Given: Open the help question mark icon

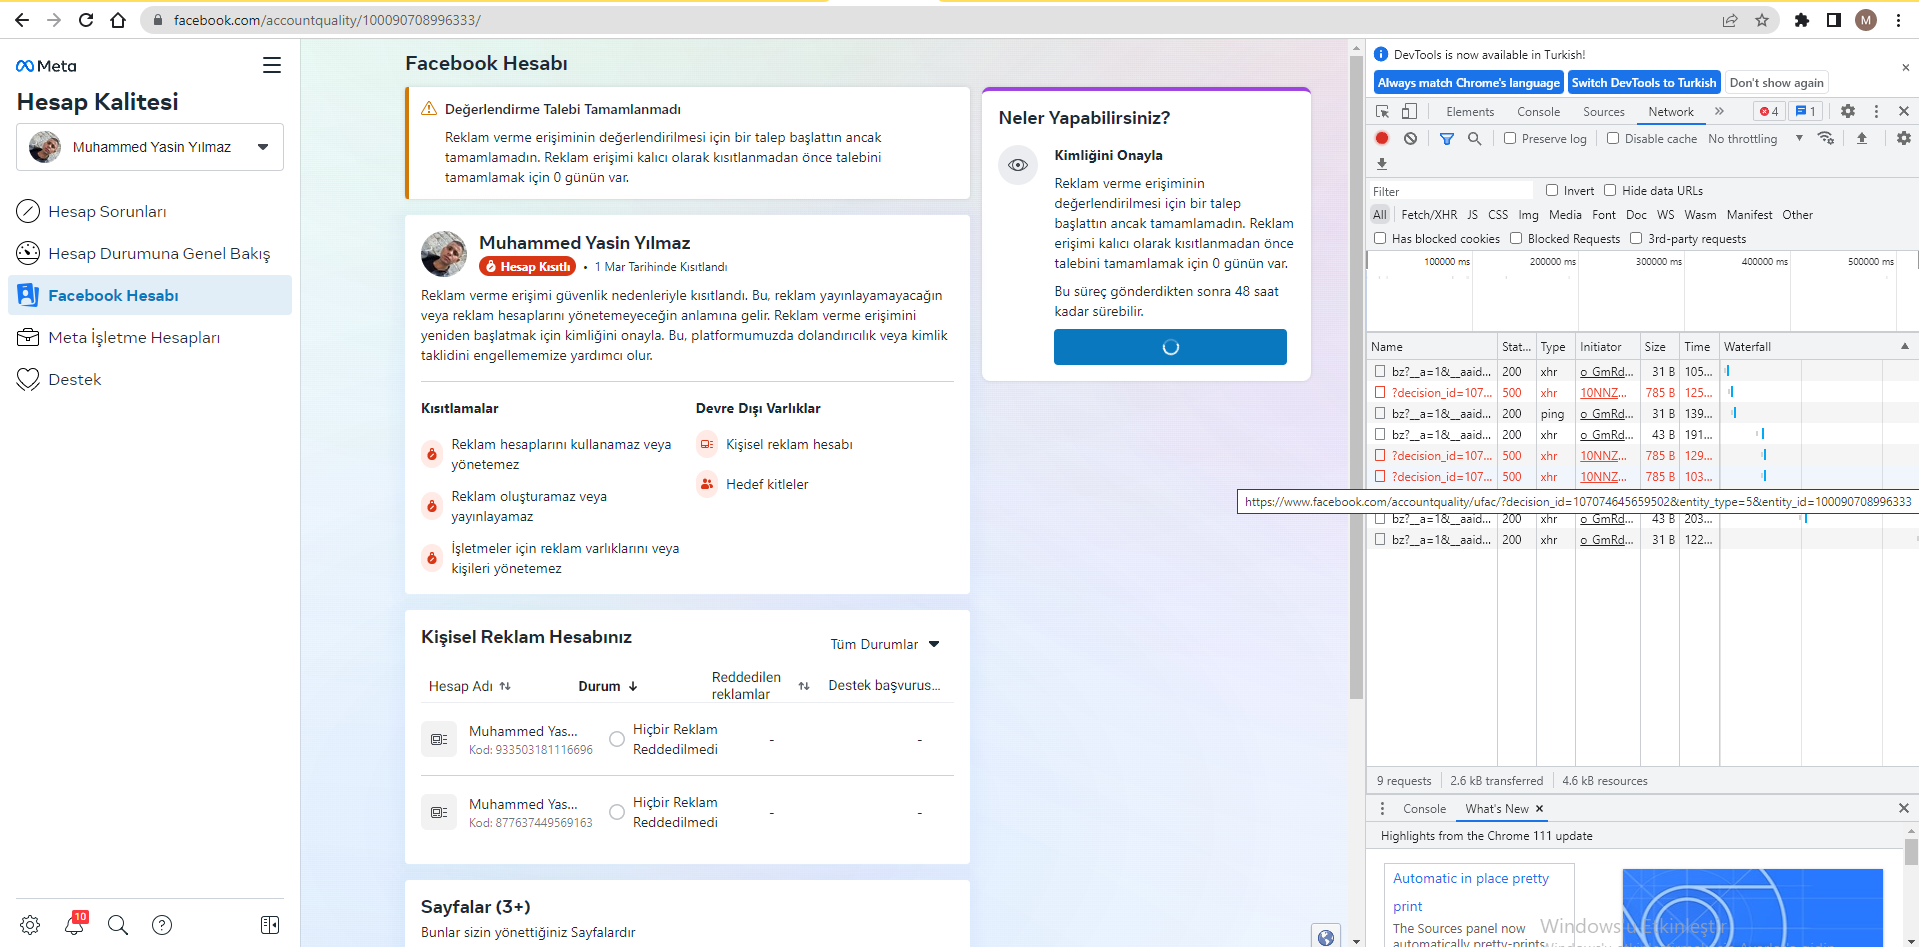Looking at the screenshot, I should coord(162,925).
